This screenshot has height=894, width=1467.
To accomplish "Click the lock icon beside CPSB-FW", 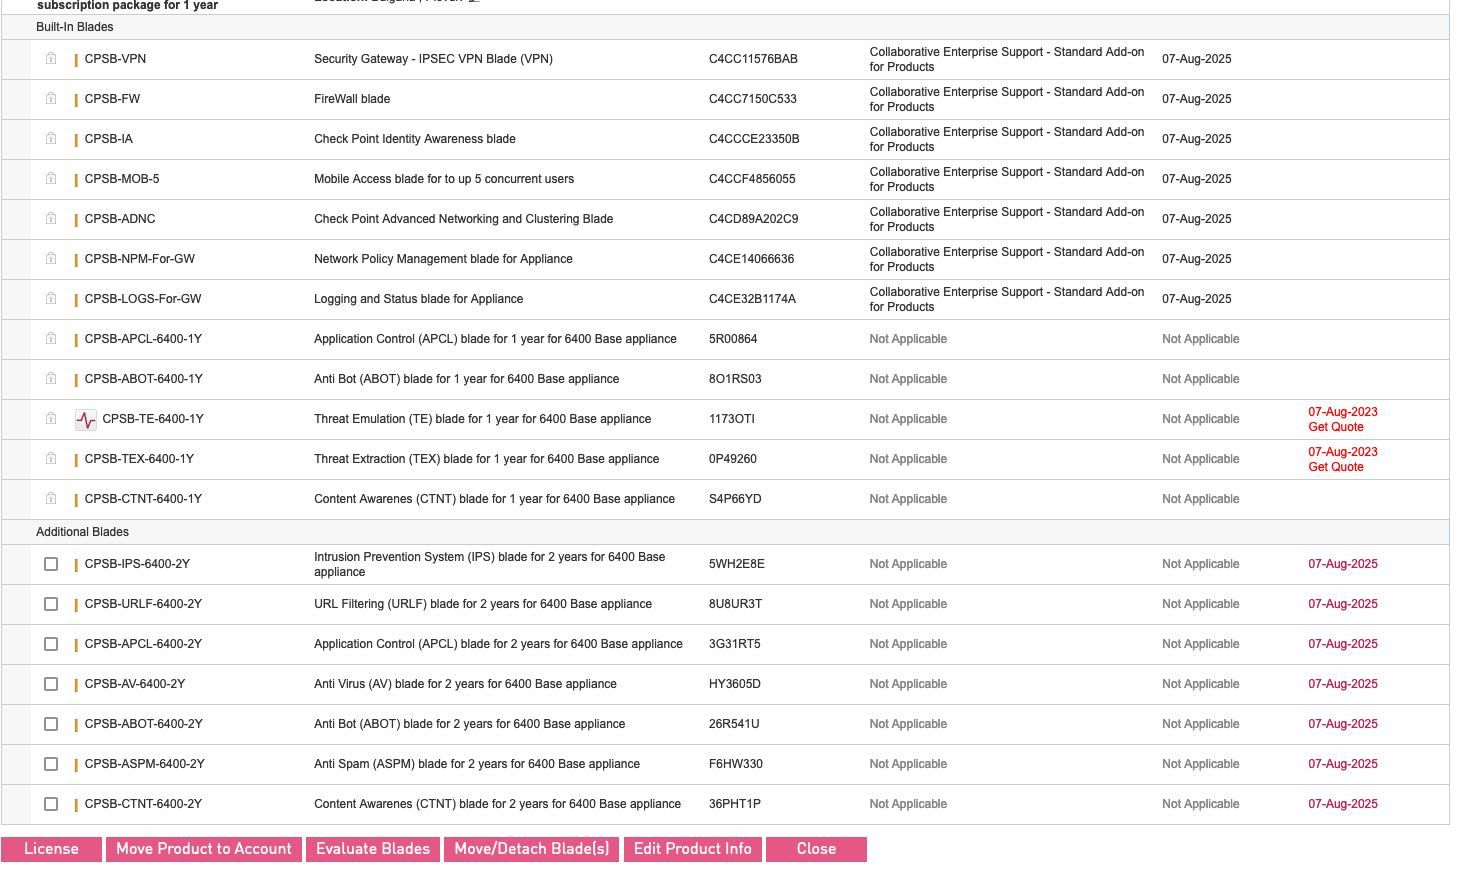I will click(x=51, y=99).
